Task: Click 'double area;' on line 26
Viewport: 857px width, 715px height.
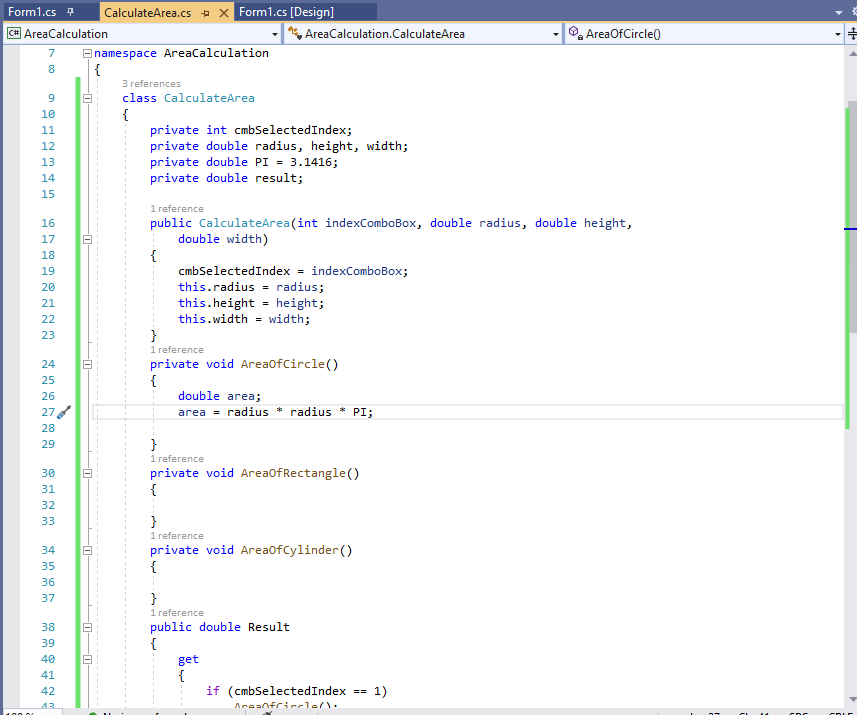Action: click(220, 396)
